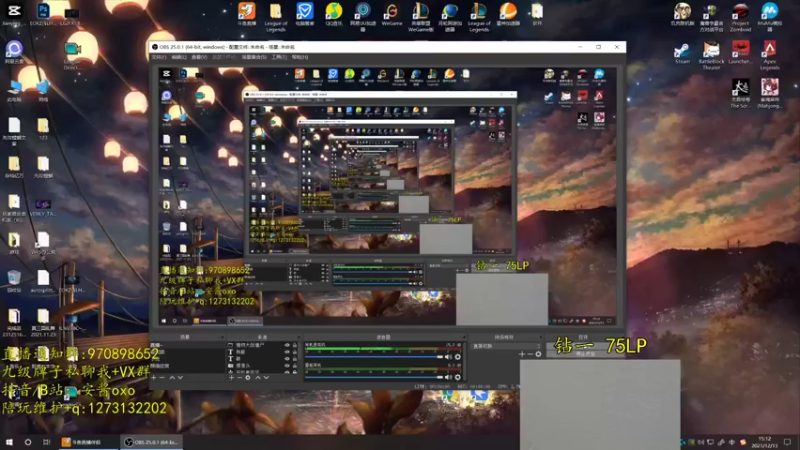The height and width of the screenshot is (450, 800).
Task: Open the Scene Collection (场景集合) menu in OBS
Action: (x=254, y=57)
